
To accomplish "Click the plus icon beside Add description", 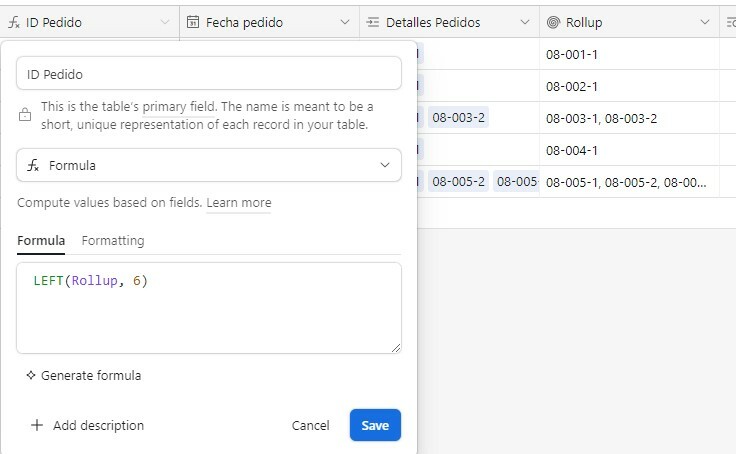I will (37, 425).
